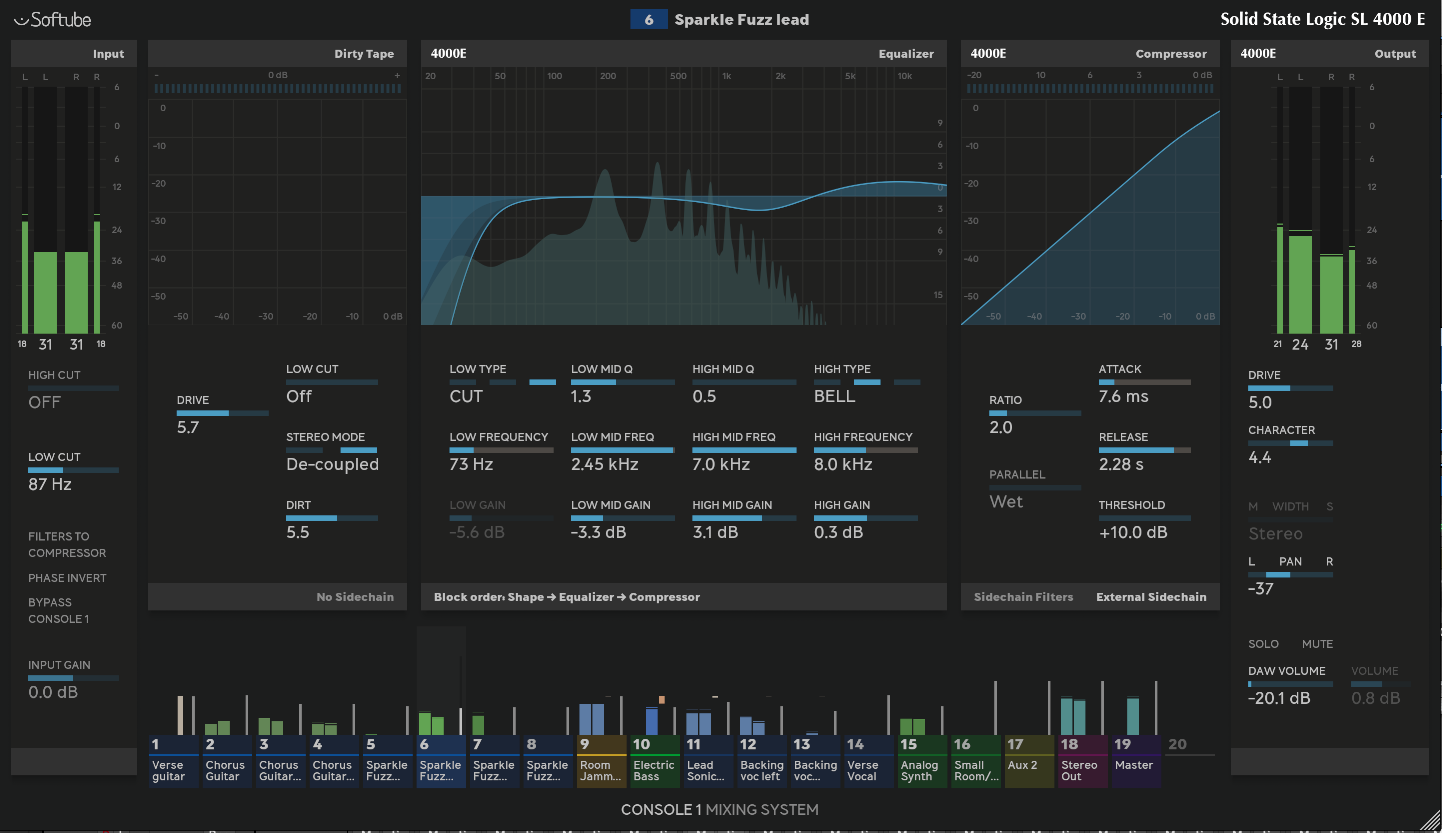Adjust the Low Frequency 73 Hz slider

(502, 450)
